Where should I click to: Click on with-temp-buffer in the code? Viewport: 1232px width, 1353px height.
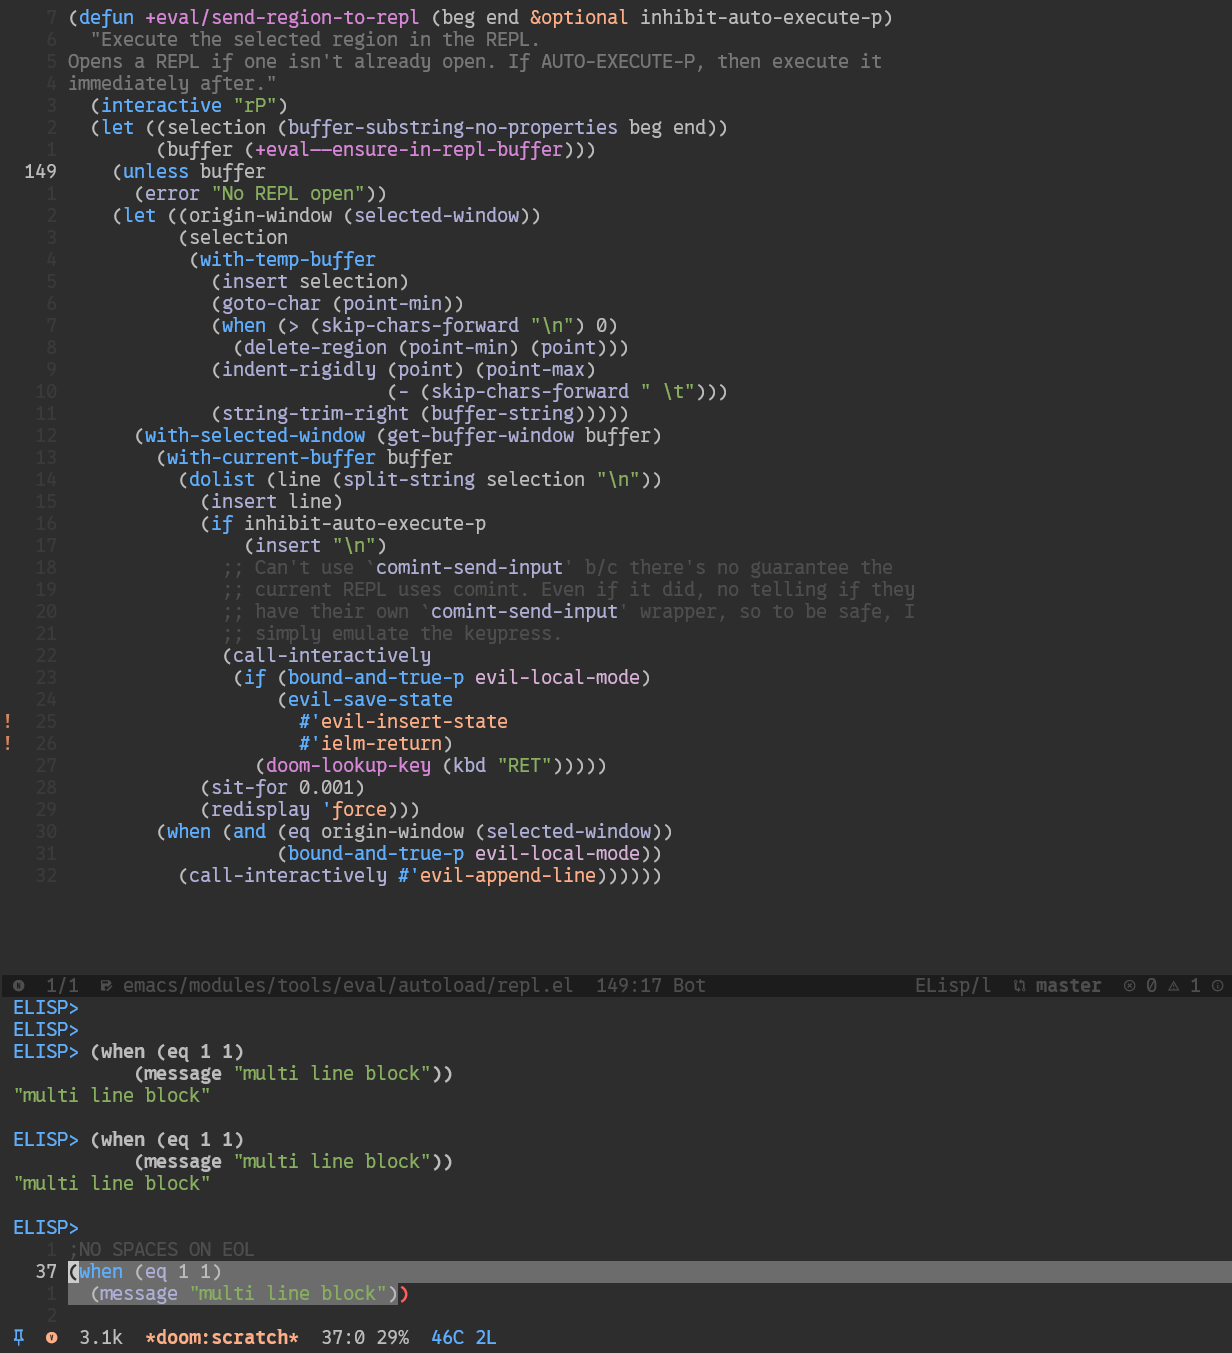click(x=288, y=259)
